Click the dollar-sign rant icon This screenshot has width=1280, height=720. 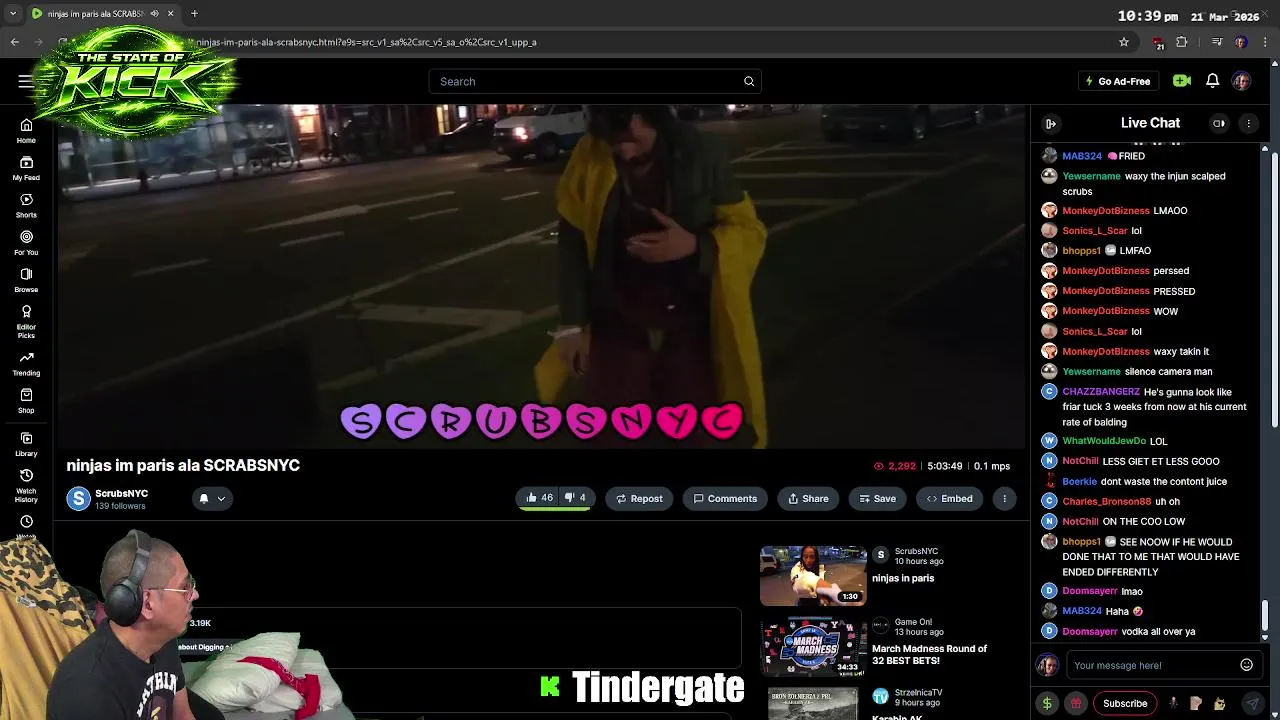(x=1047, y=703)
